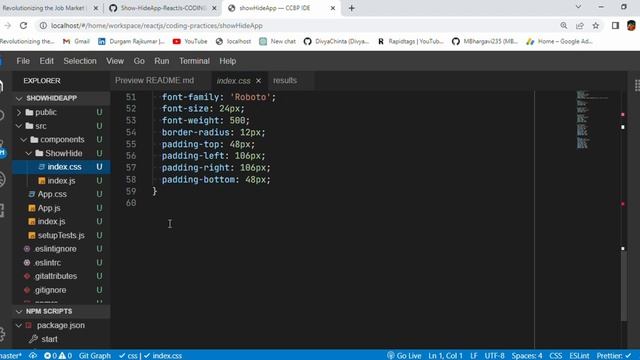The height and width of the screenshot is (360, 640).
Task: Open the Go menu
Action: tap(139, 61)
